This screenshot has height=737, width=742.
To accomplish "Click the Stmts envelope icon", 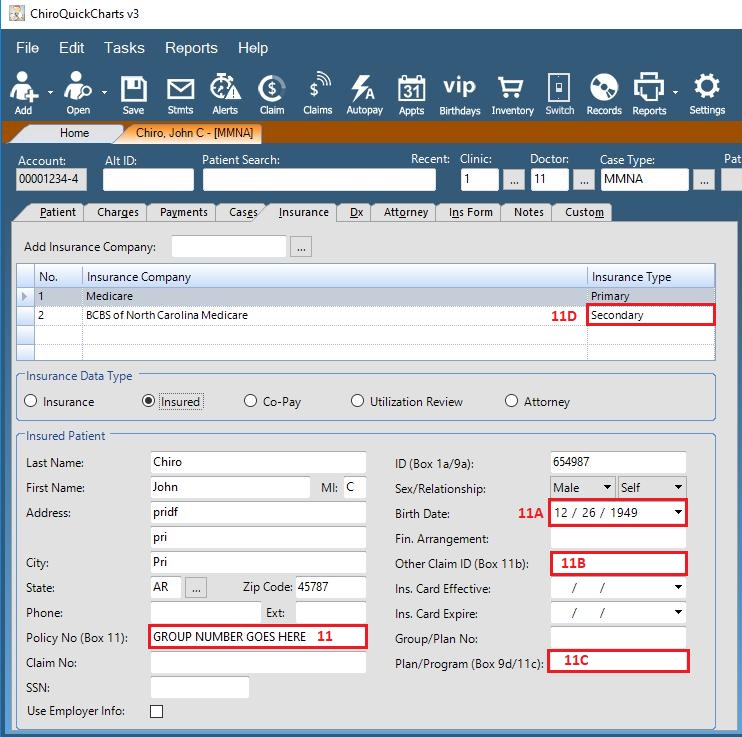I will (180, 94).
